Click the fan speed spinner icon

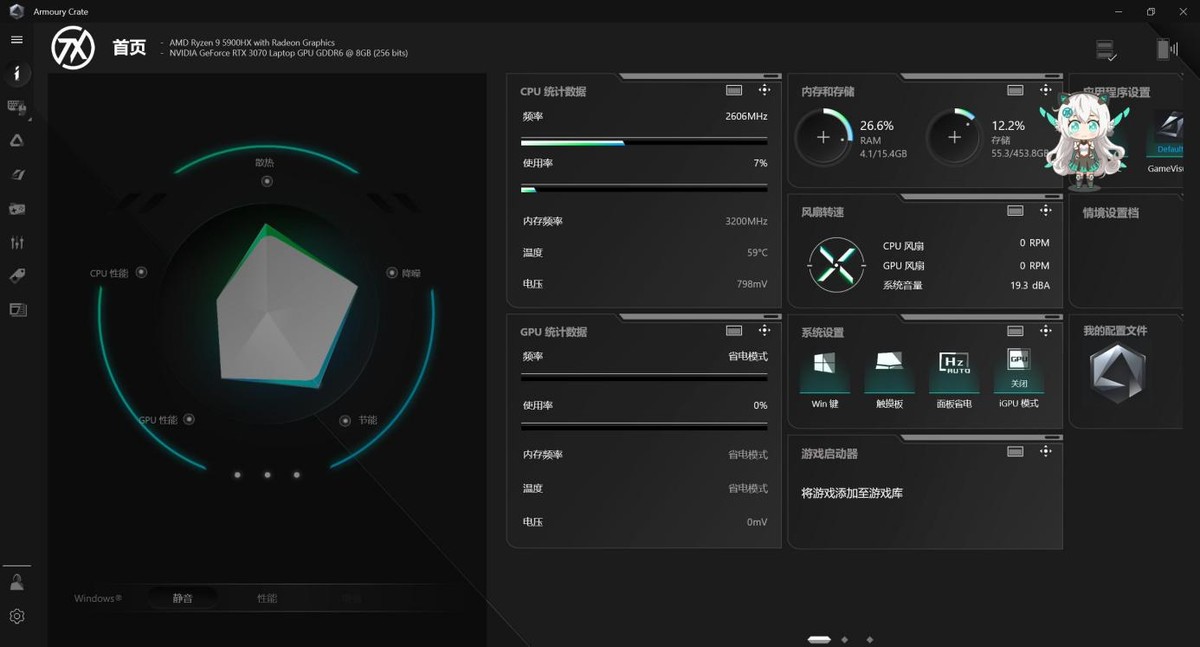point(836,265)
